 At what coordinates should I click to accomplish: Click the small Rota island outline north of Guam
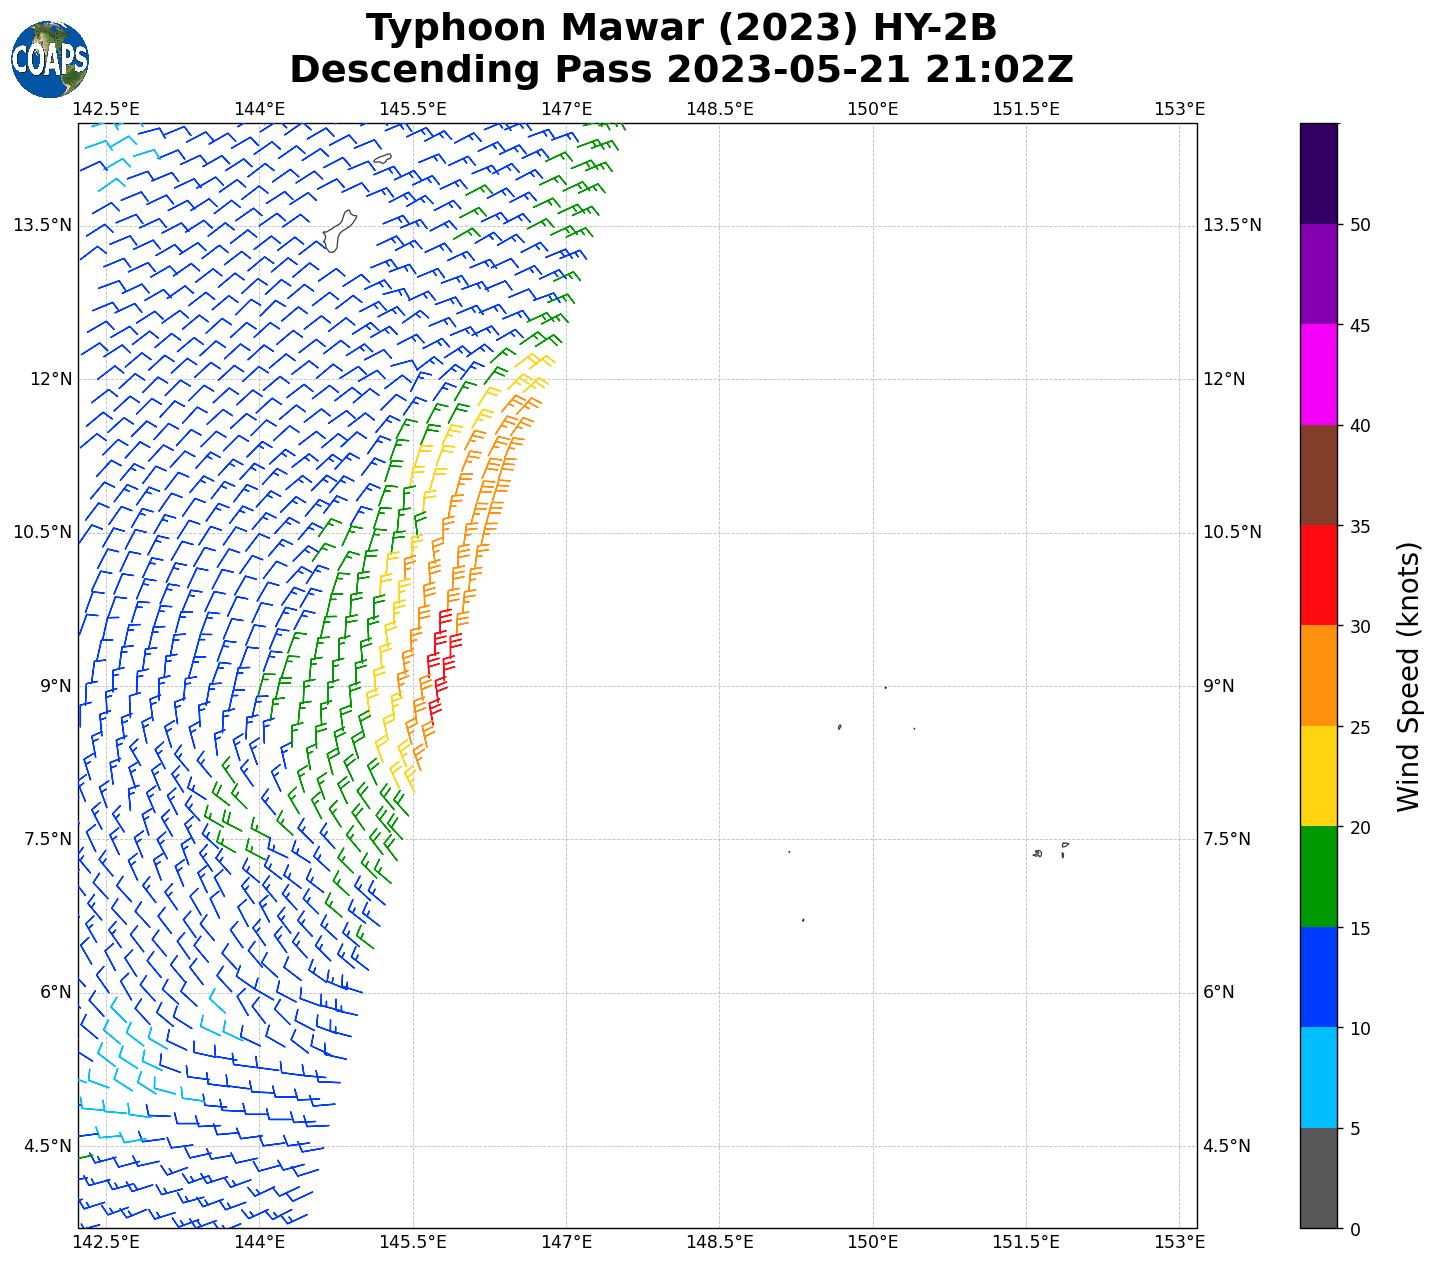click(382, 158)
